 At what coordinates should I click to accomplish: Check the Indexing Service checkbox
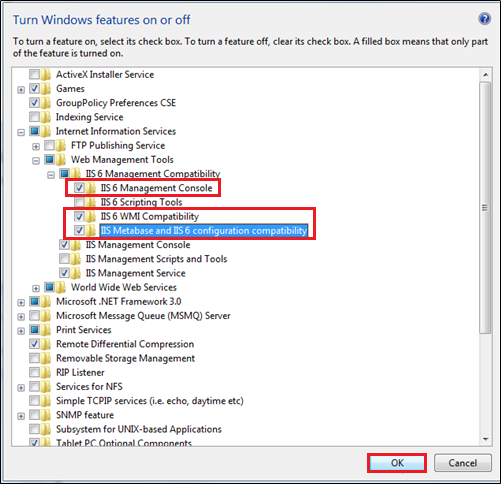pos(34,117)
